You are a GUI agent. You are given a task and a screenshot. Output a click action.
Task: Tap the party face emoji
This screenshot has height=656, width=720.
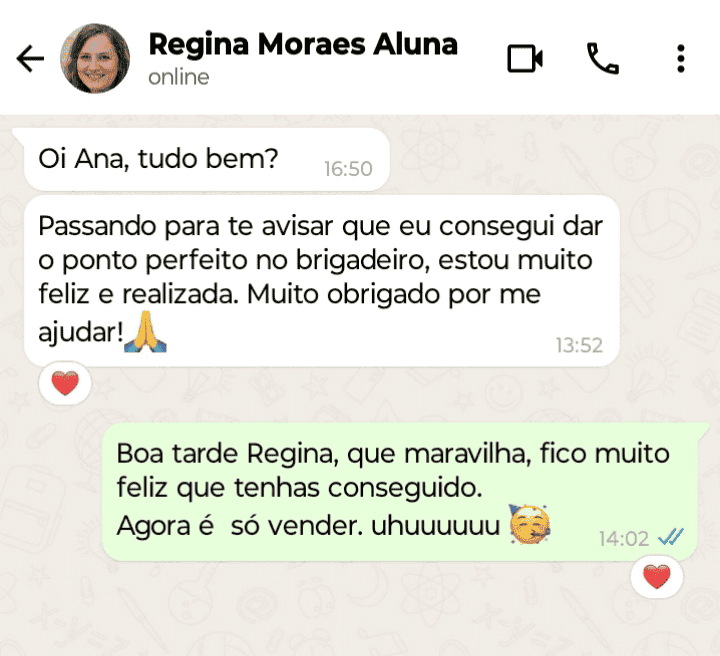click(x=529, y=525)
